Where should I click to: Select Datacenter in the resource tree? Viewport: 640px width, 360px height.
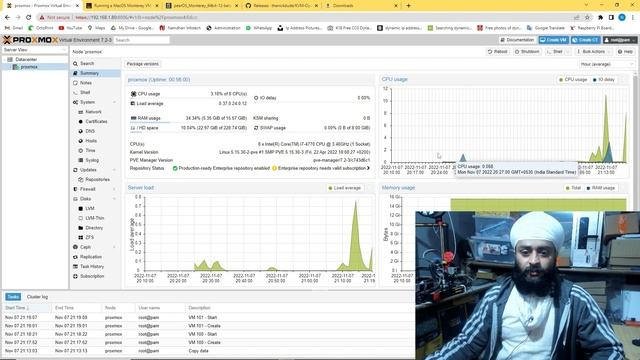click(x=26, y=60)
